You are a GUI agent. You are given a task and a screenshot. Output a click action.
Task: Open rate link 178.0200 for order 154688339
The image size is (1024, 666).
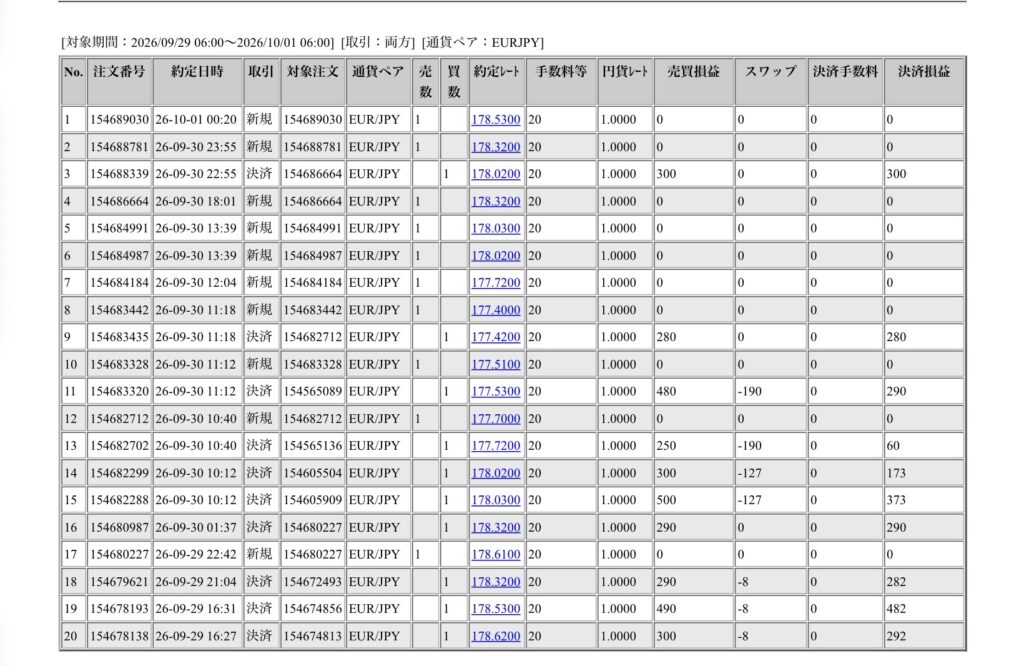tap(496, 174)
